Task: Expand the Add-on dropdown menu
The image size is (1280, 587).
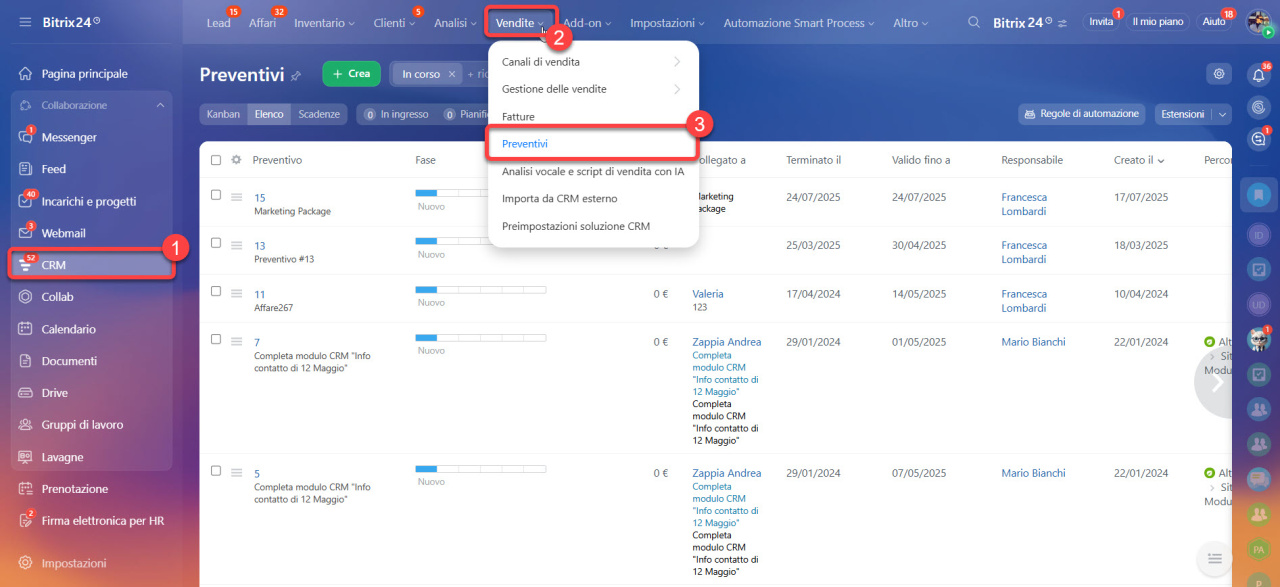Action: pyautogui.click(x=587, y=23)
